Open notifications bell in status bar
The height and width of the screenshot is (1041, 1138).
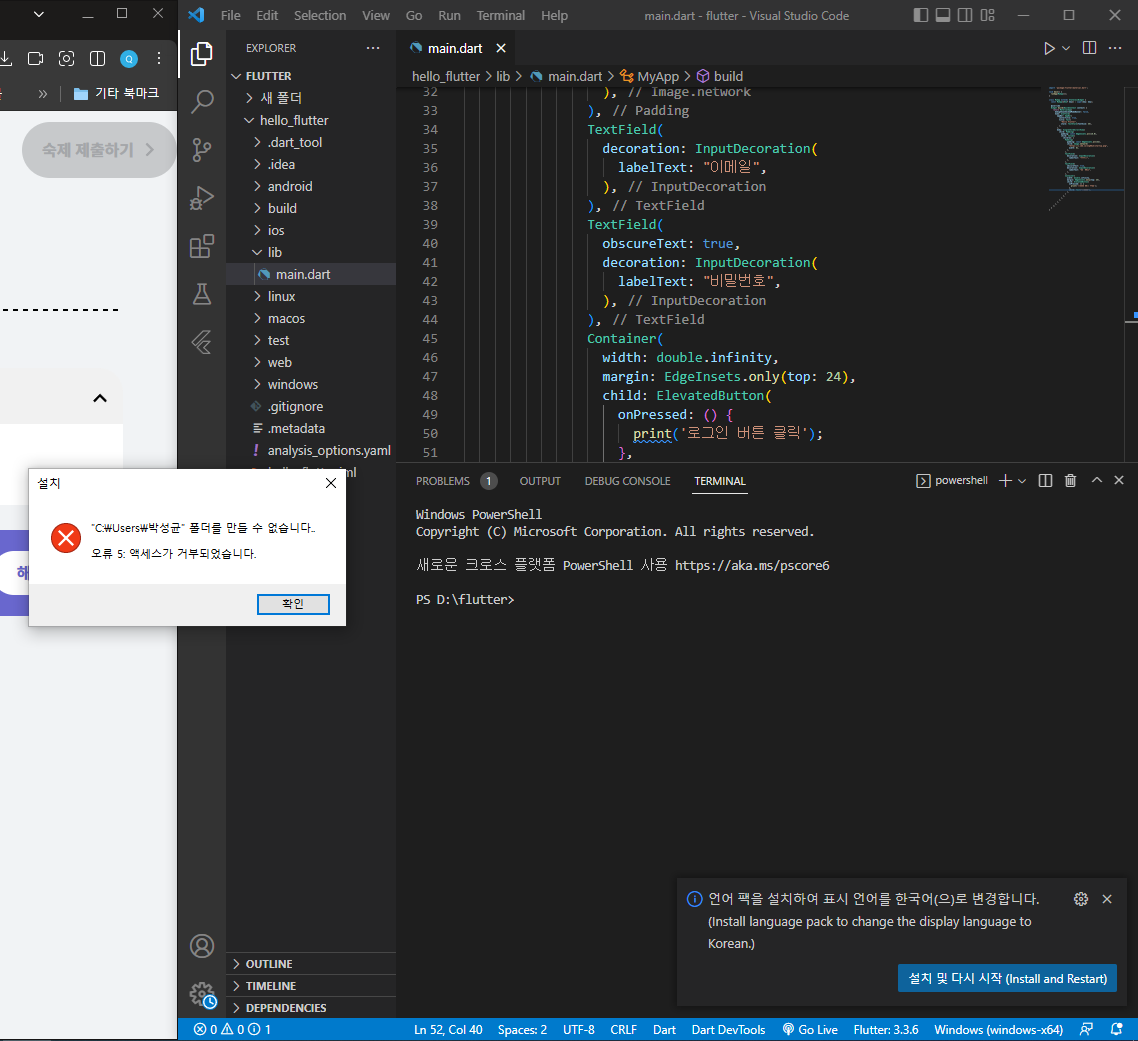(1117, 1029)
